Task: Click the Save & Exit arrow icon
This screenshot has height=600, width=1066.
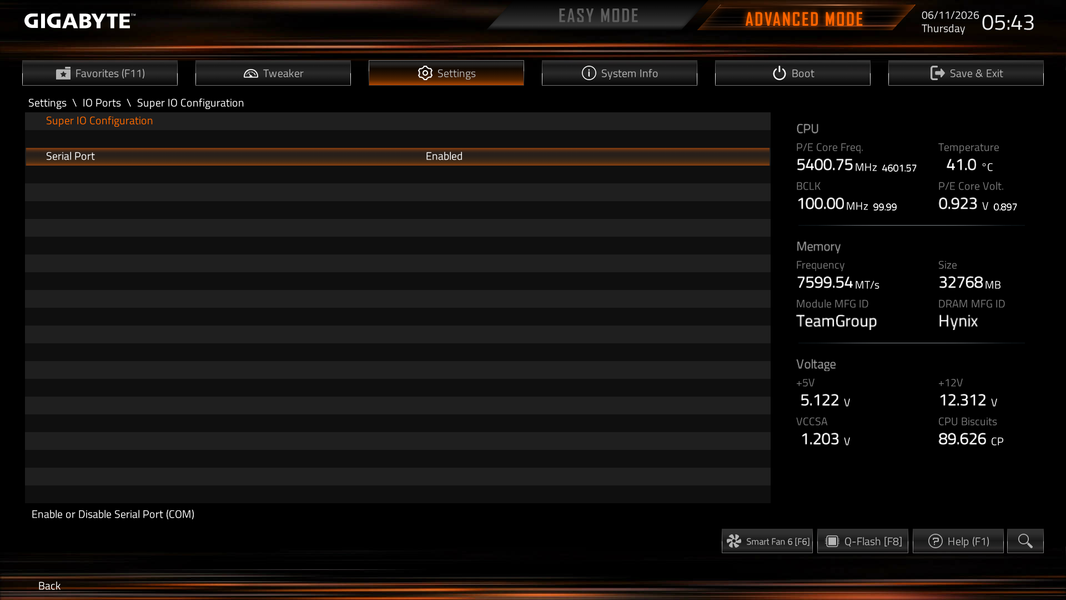Action: (938, 73)
